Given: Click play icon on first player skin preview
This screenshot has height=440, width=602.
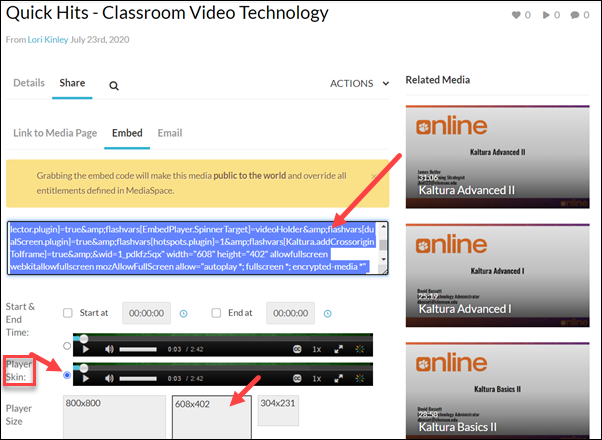Looking at the screenshot, I should pyautogui.click(x=86, y=349).
